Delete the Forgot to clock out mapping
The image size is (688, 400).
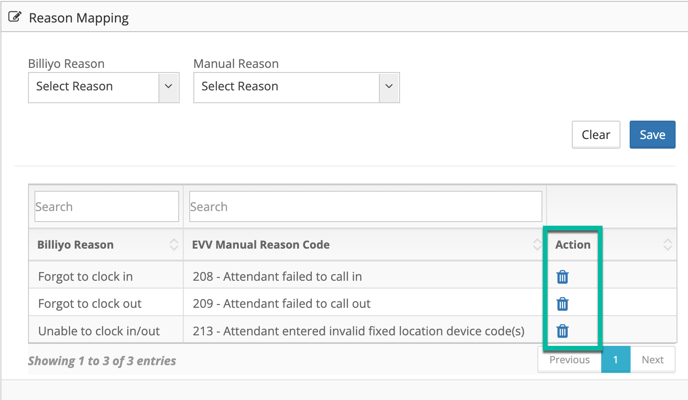click(563, 304)
